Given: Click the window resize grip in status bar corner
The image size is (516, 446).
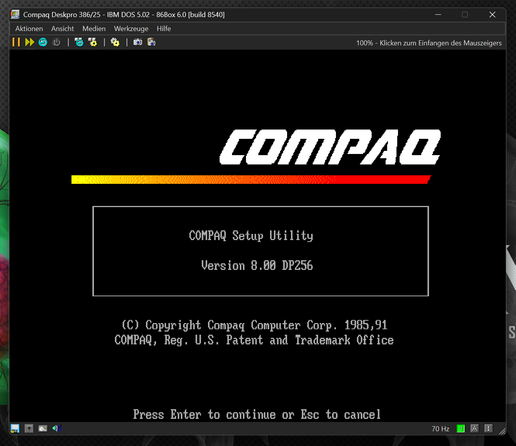Looking at the screenshot, I should (502, 431).
